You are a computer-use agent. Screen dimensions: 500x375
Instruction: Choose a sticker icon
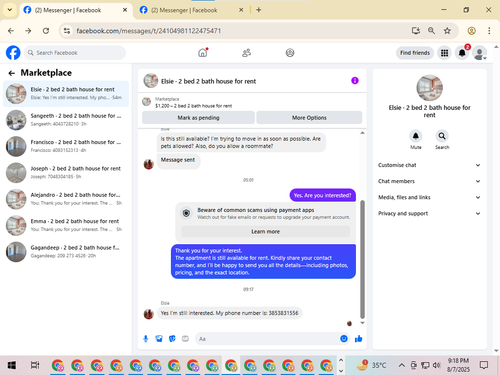172,339
